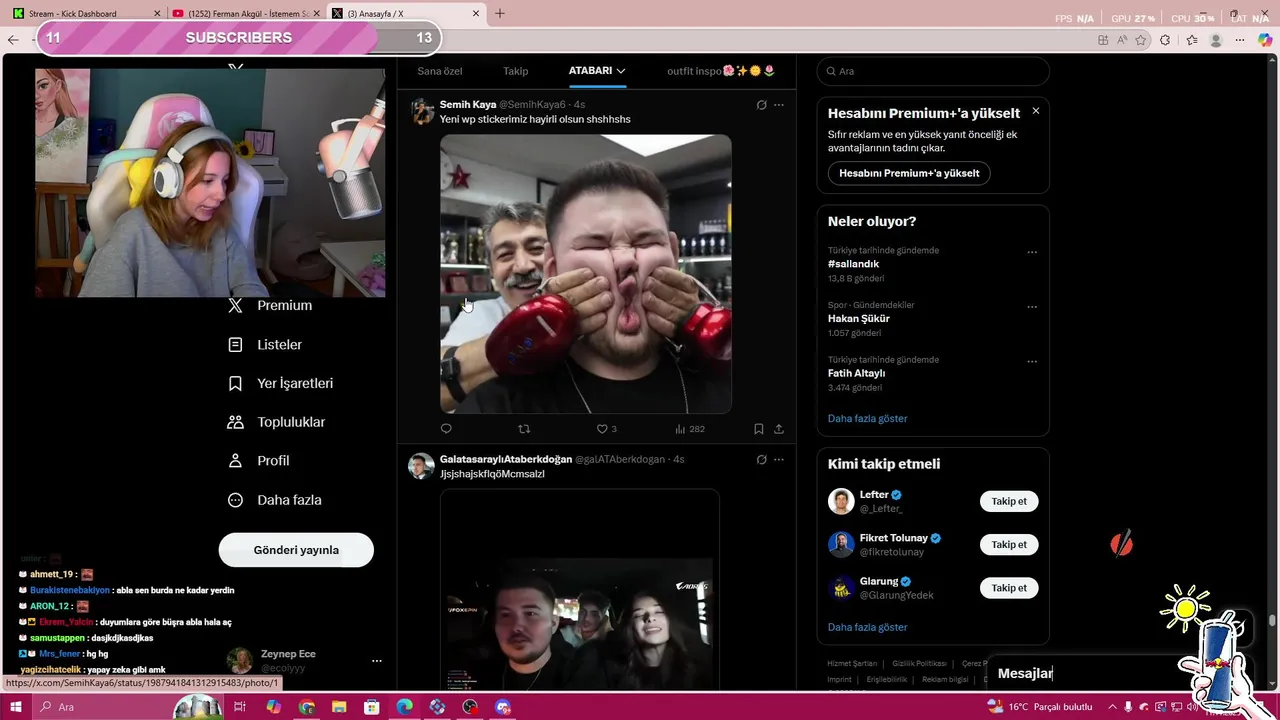
Task: Reply to Semih Kaya's post
Action: tap(446, 429)
